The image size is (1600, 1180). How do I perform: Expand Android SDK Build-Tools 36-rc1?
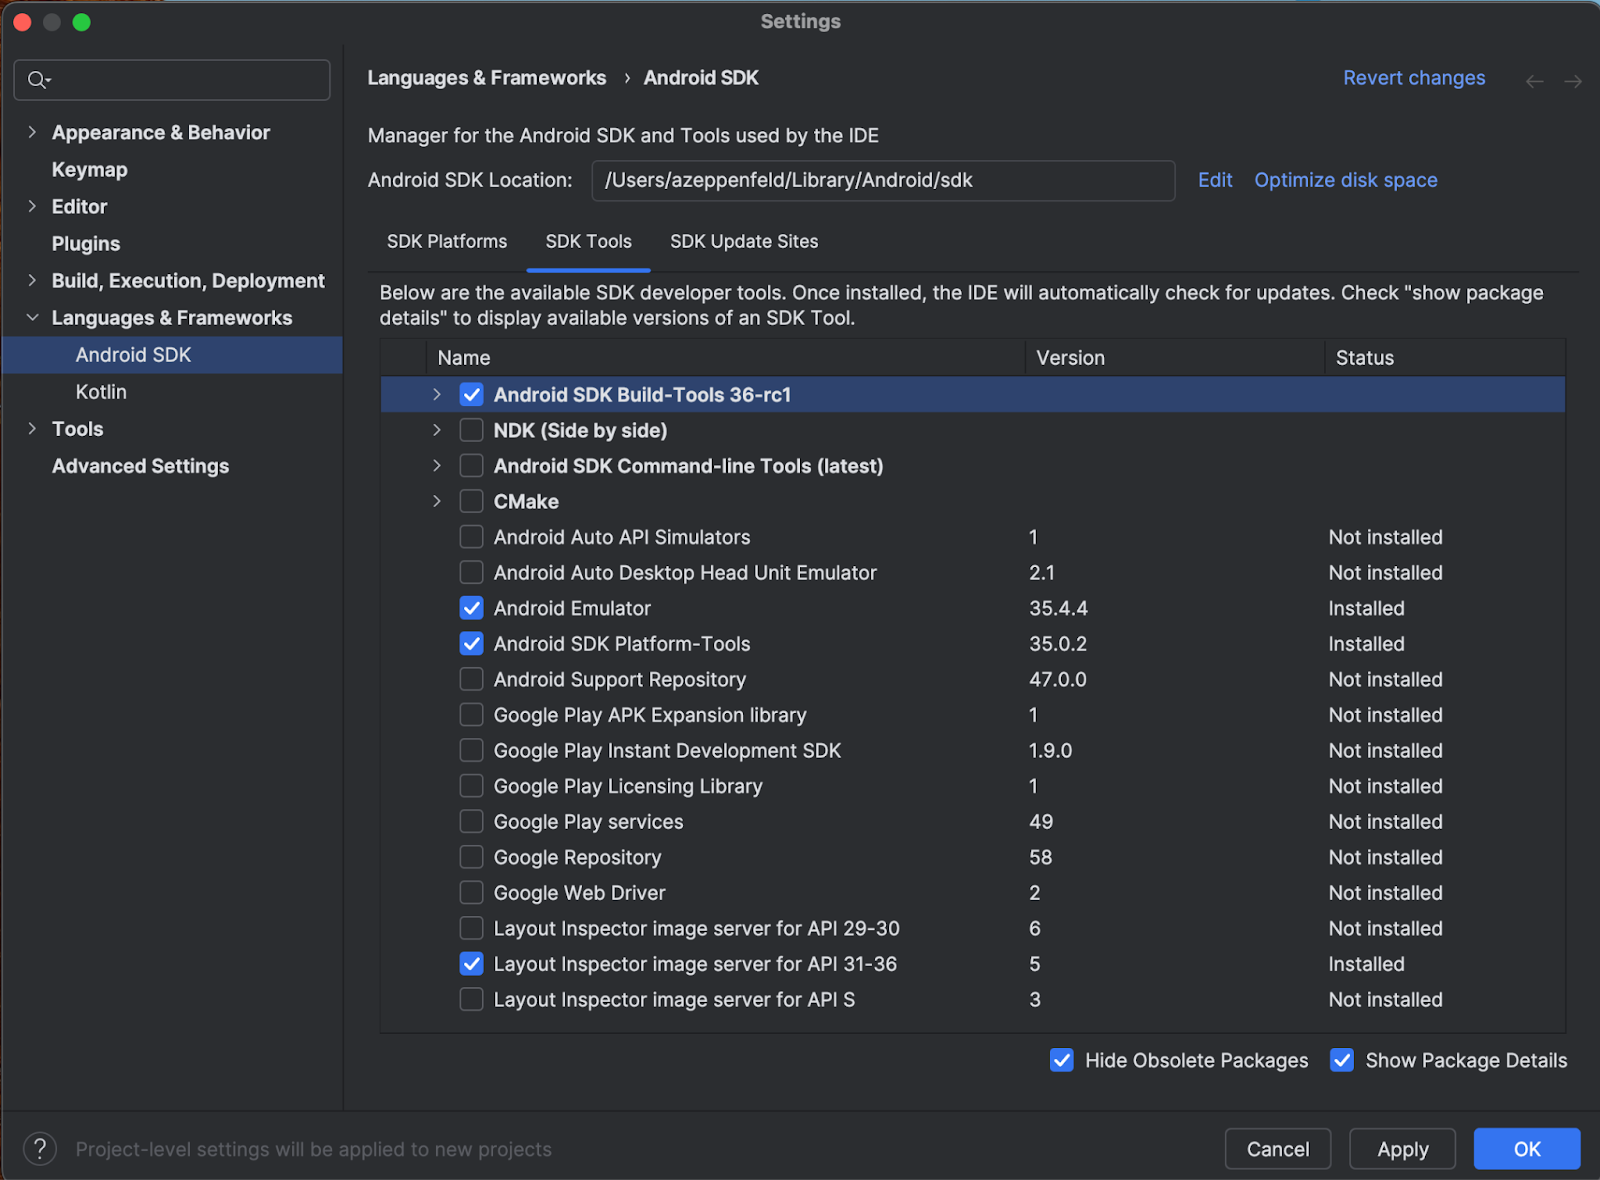436,394
